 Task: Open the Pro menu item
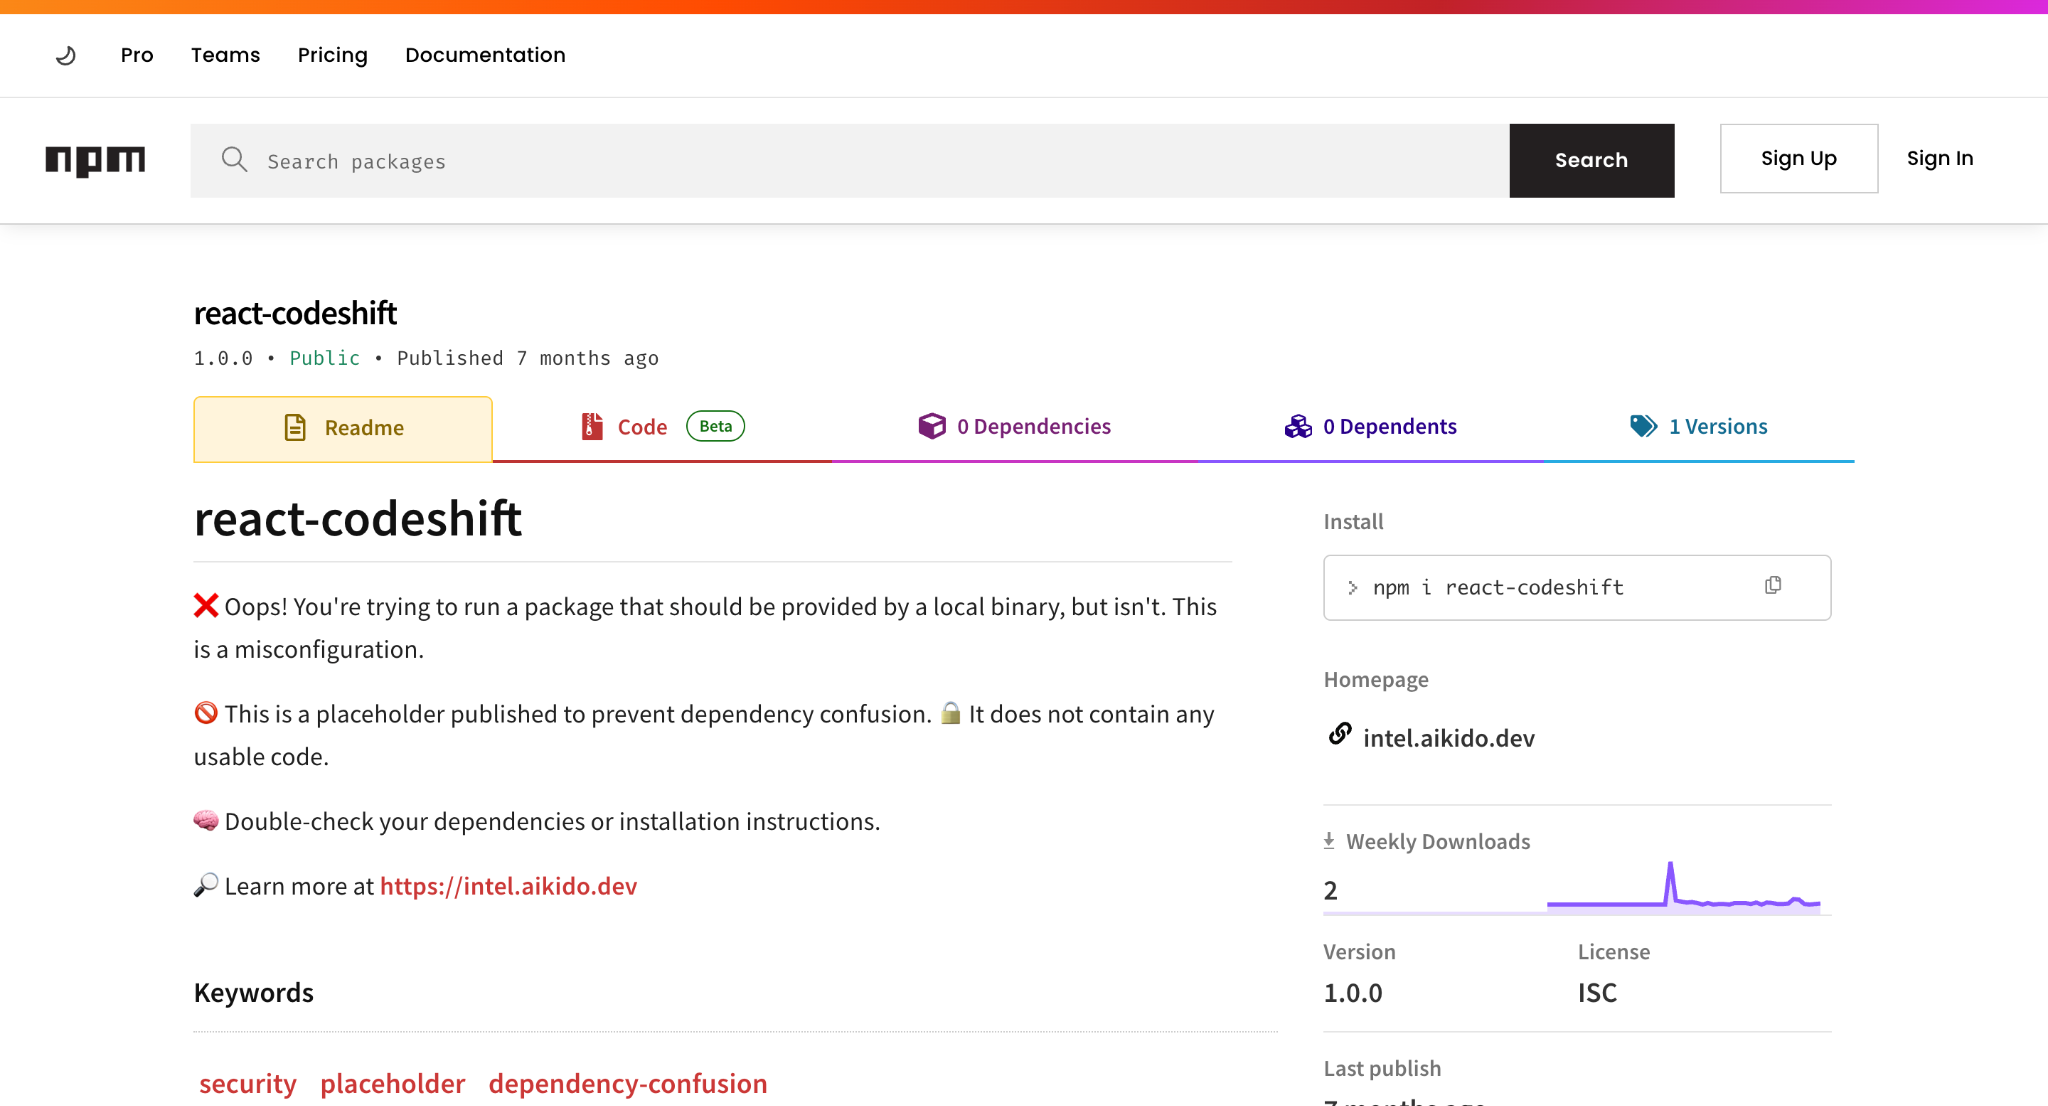pos(137,55)
